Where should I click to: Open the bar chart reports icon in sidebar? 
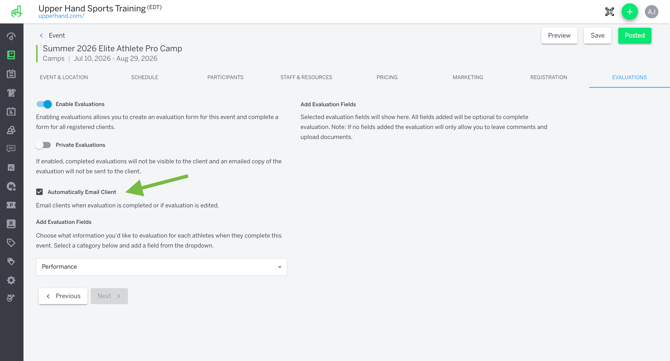click(11, 167)
